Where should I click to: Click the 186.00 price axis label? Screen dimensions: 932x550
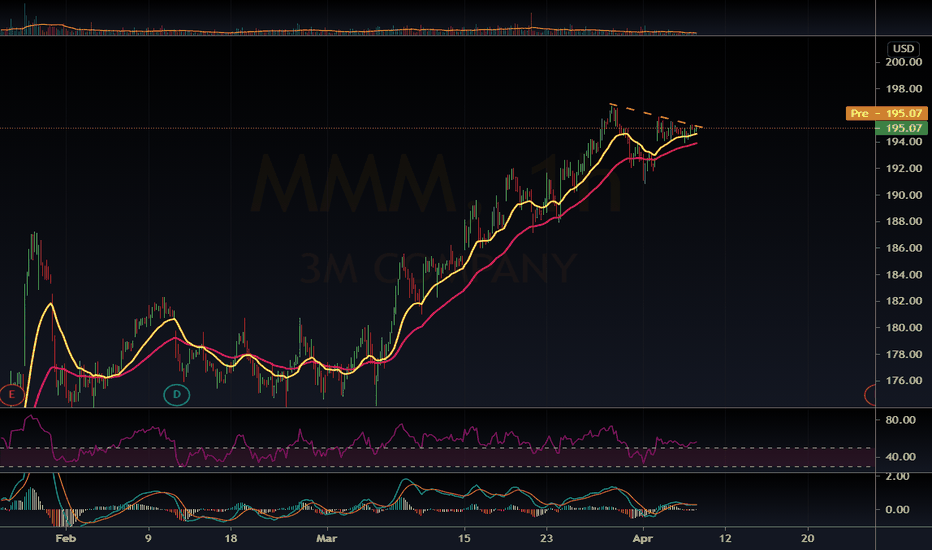[903, 248]
